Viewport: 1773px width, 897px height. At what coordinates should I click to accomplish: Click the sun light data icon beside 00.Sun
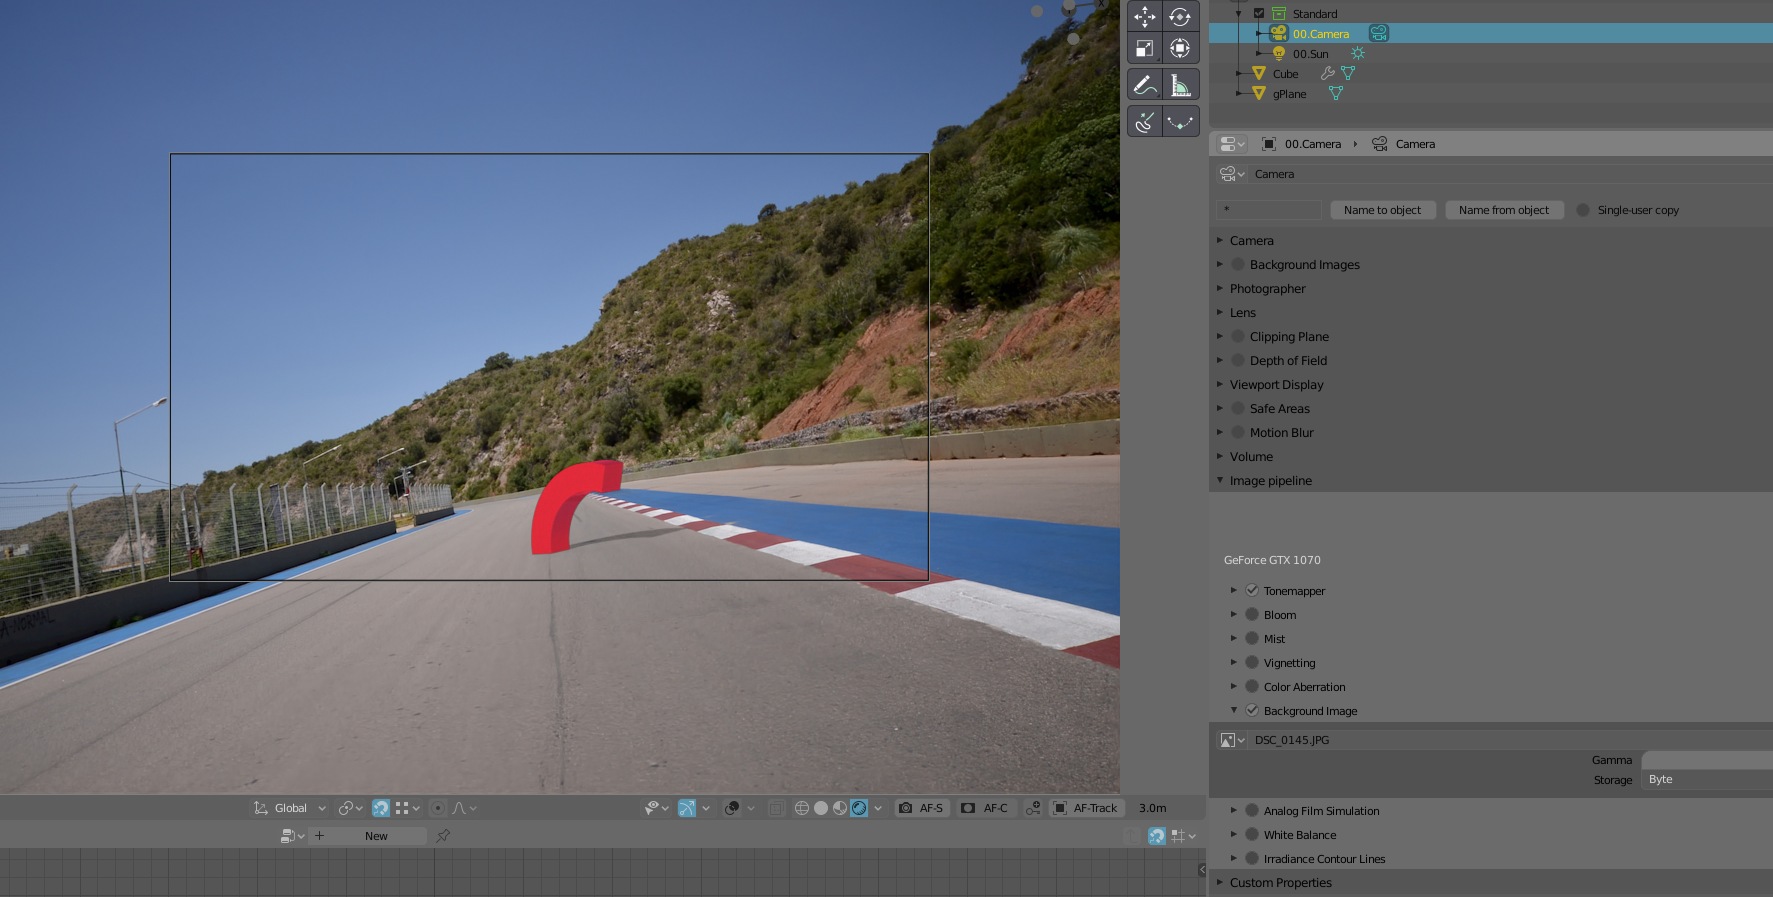point(1357,53)
